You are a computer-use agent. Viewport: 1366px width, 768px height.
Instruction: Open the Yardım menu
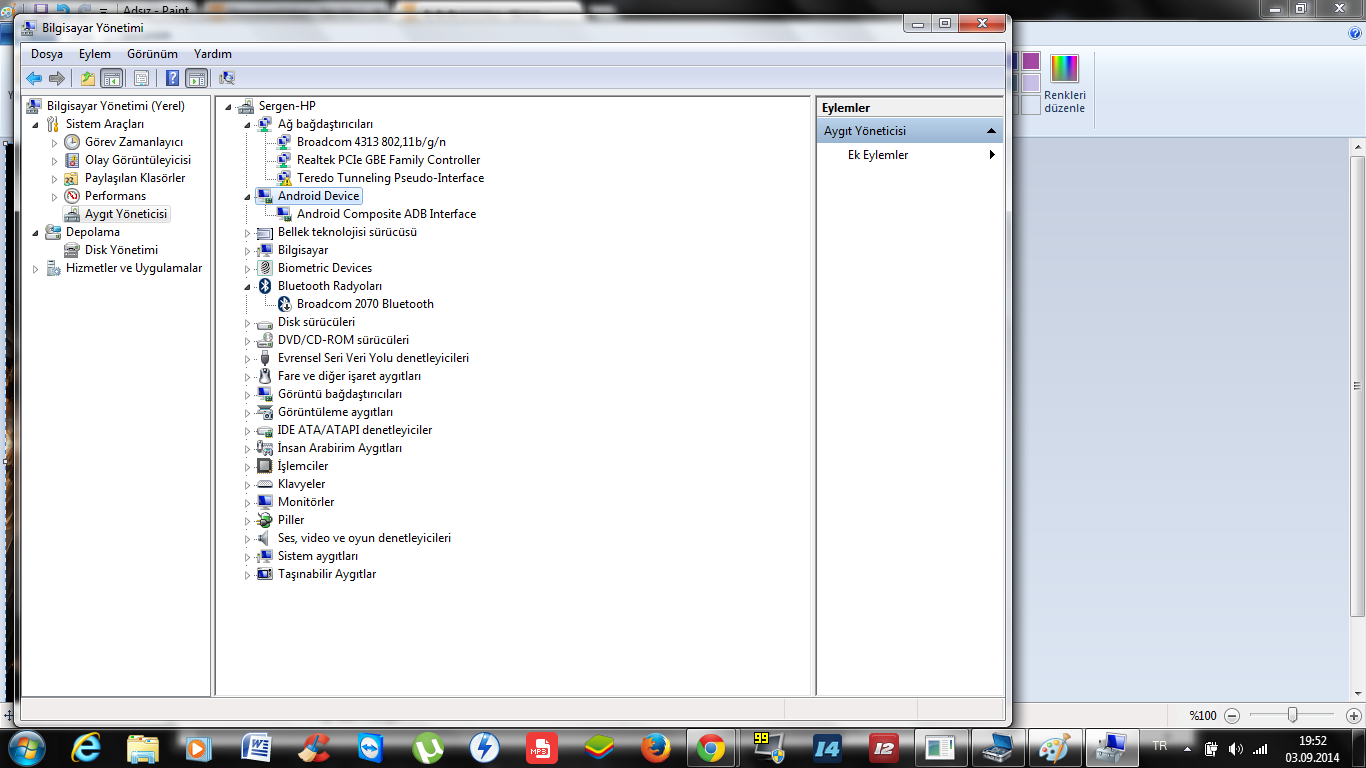[x=213, y=54]
